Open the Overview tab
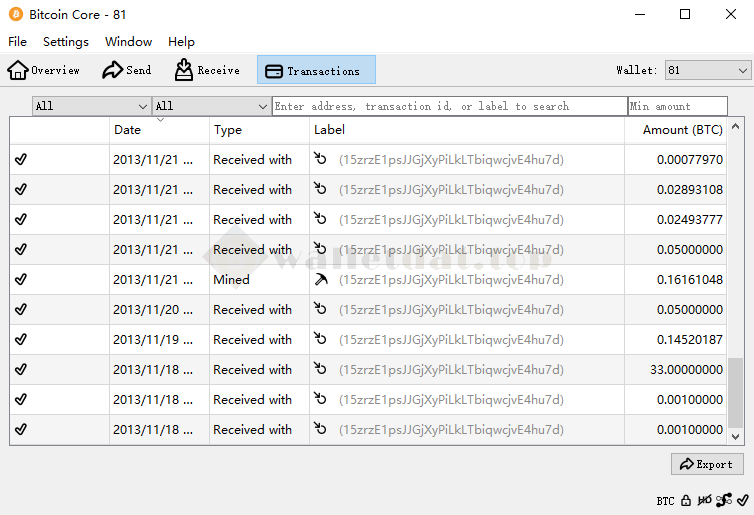 click(x=44, y=70)
